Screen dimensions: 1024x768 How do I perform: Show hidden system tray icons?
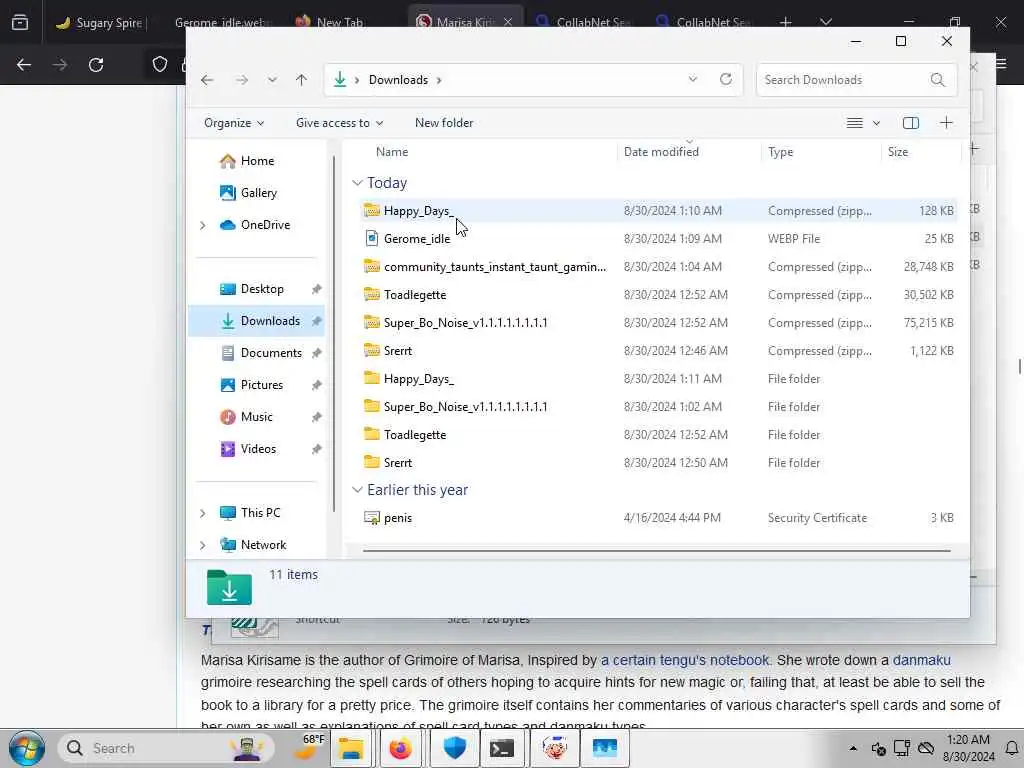click(x=853, y=748)
